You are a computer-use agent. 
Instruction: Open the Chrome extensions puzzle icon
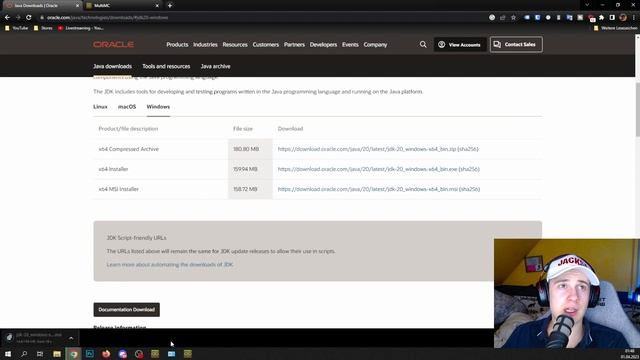pos(602,18)
